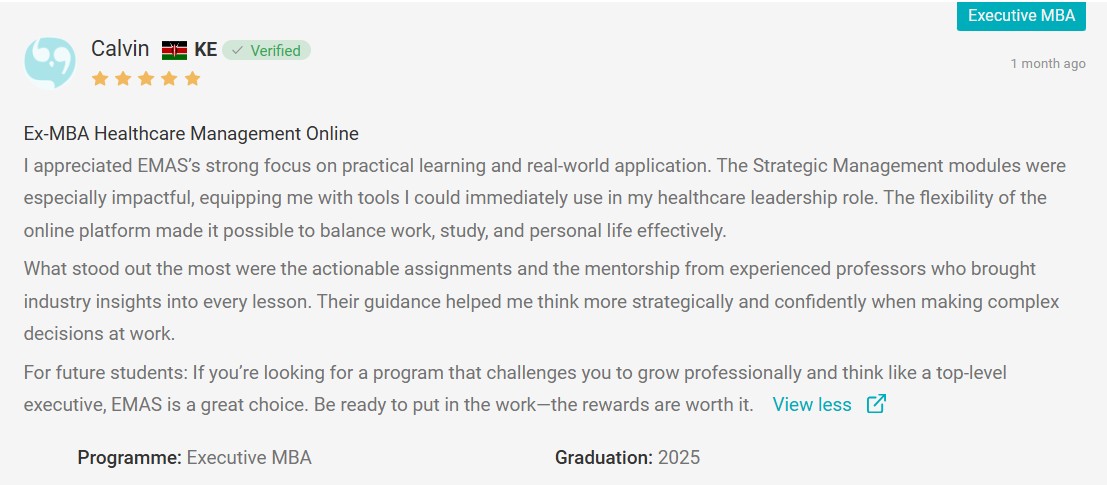This screenshot has width=1107, height=485.
Task: Click the Executive MBA tag at top right
Action: point(1021,16)
